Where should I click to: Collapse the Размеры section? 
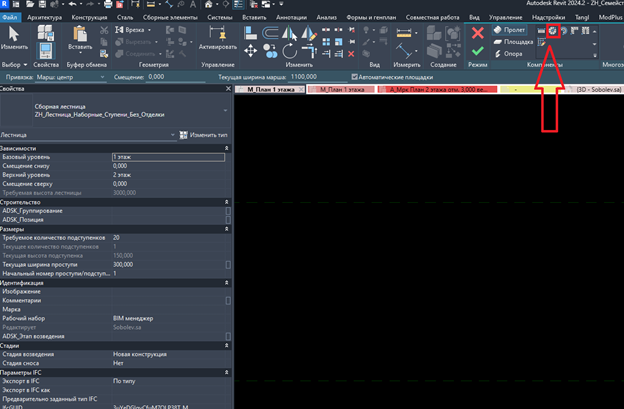[x=226, y=229]
